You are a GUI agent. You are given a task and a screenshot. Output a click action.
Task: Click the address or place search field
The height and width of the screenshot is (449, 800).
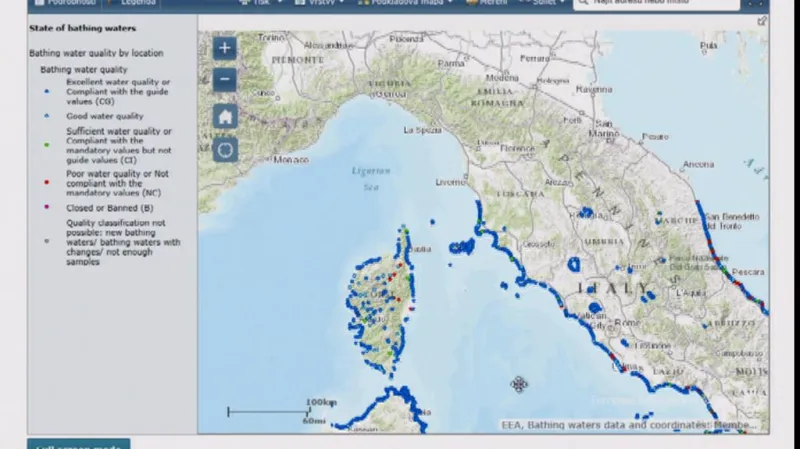click(x=657, y=4)
